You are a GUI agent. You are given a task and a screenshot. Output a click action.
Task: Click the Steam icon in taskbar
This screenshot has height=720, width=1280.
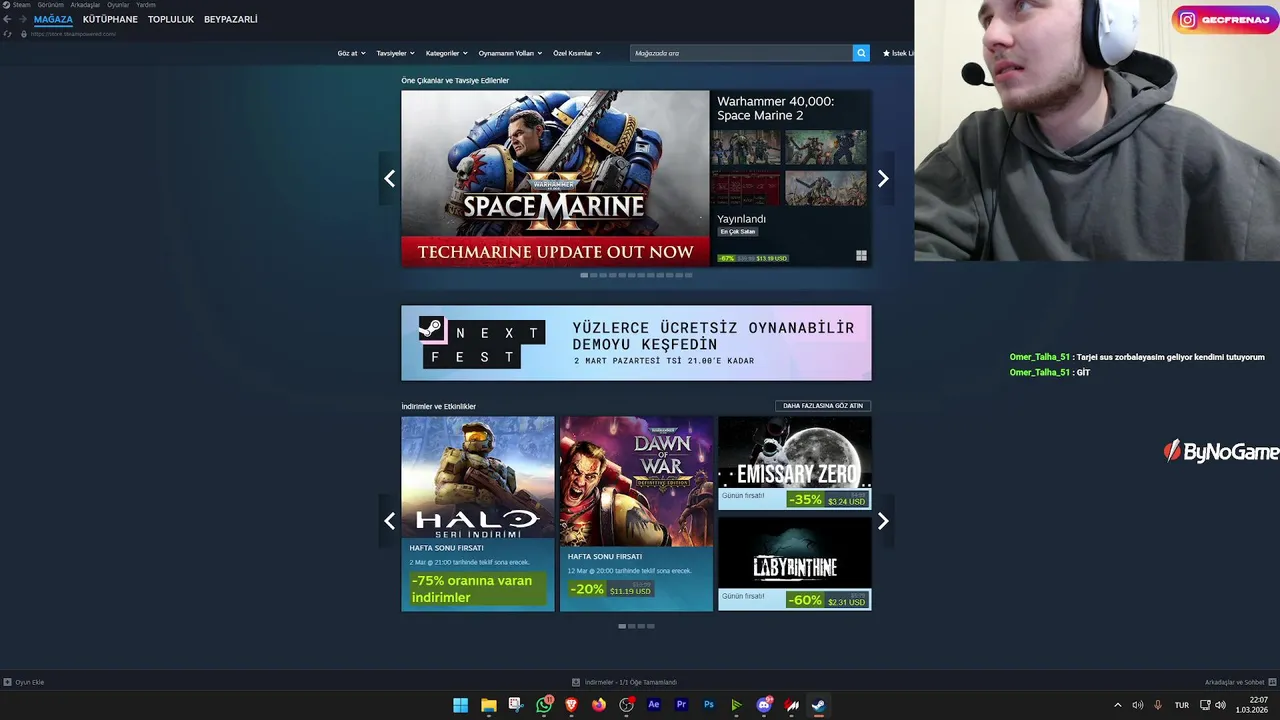tap(818, 705)
